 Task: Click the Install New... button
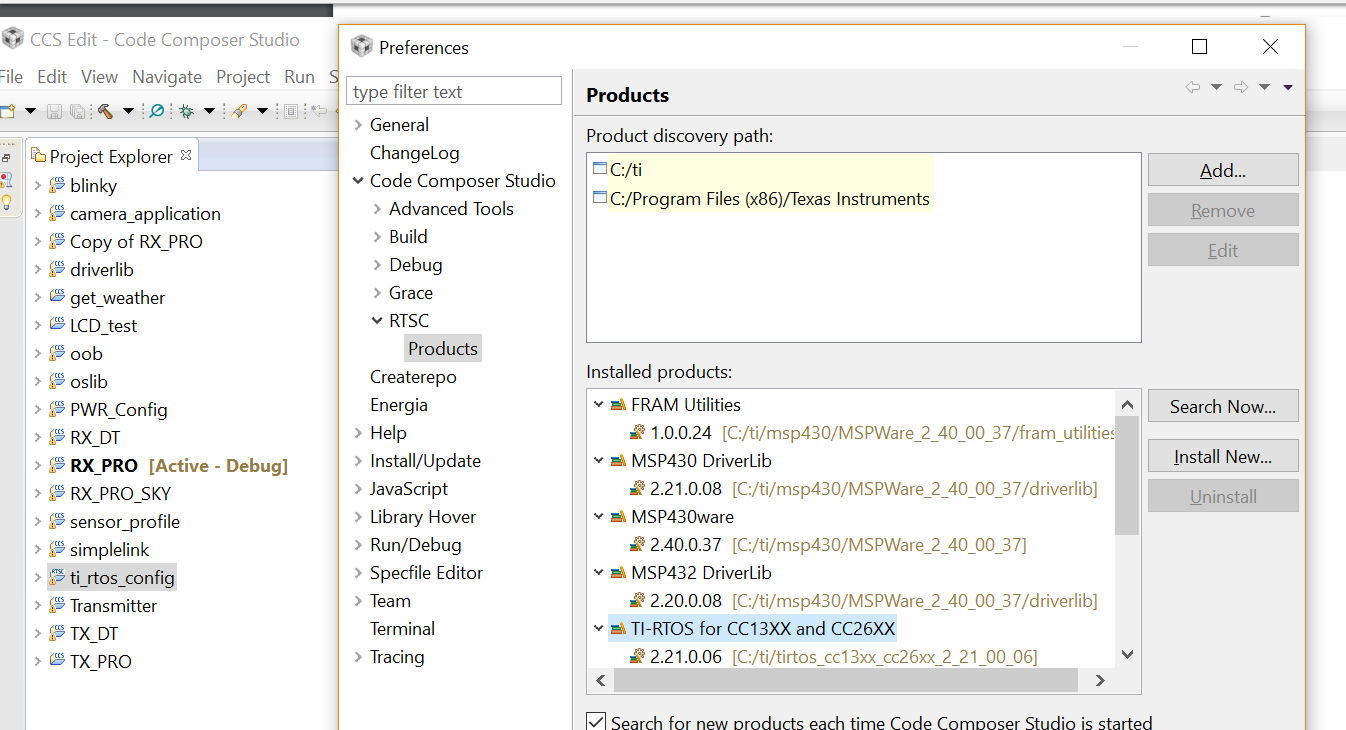1223,456
